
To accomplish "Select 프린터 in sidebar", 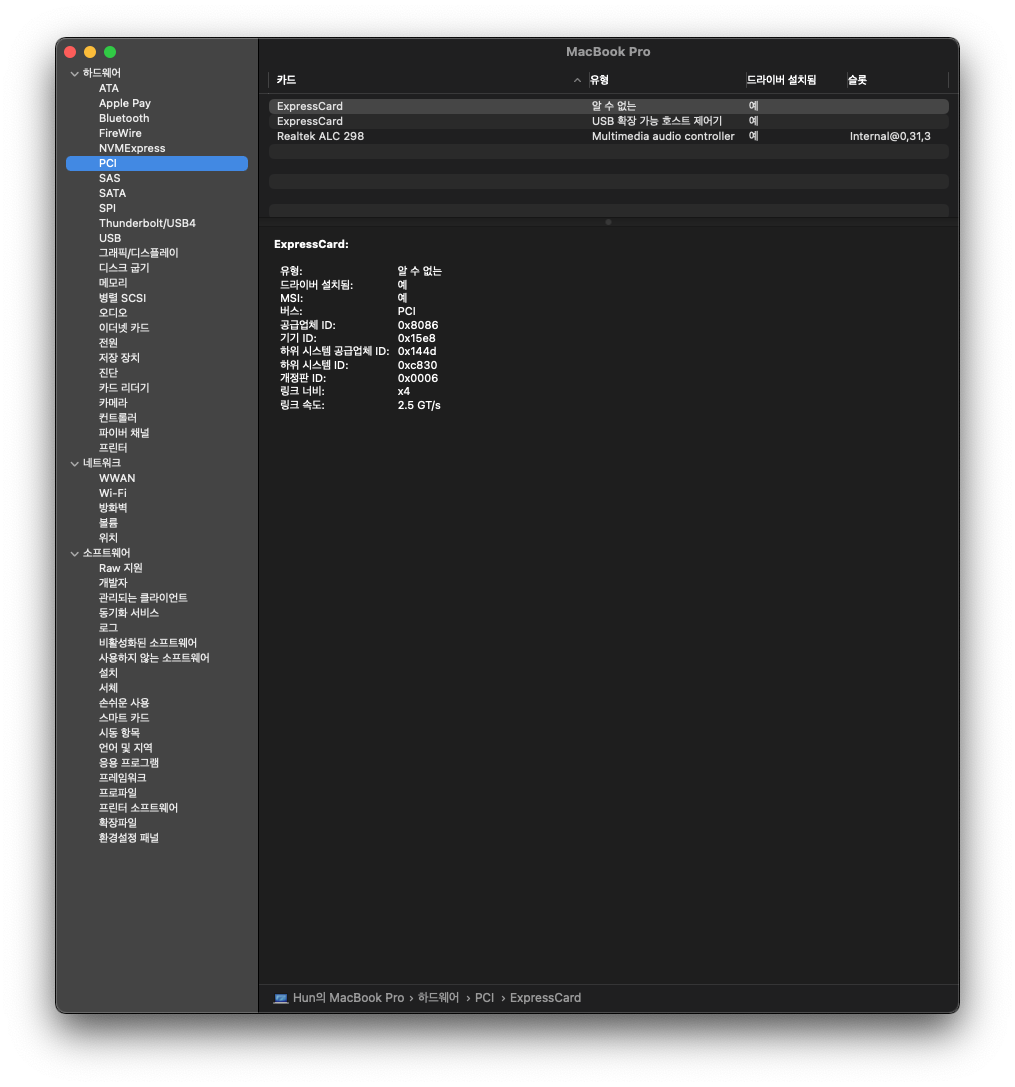I will click(x=113, y=448).
